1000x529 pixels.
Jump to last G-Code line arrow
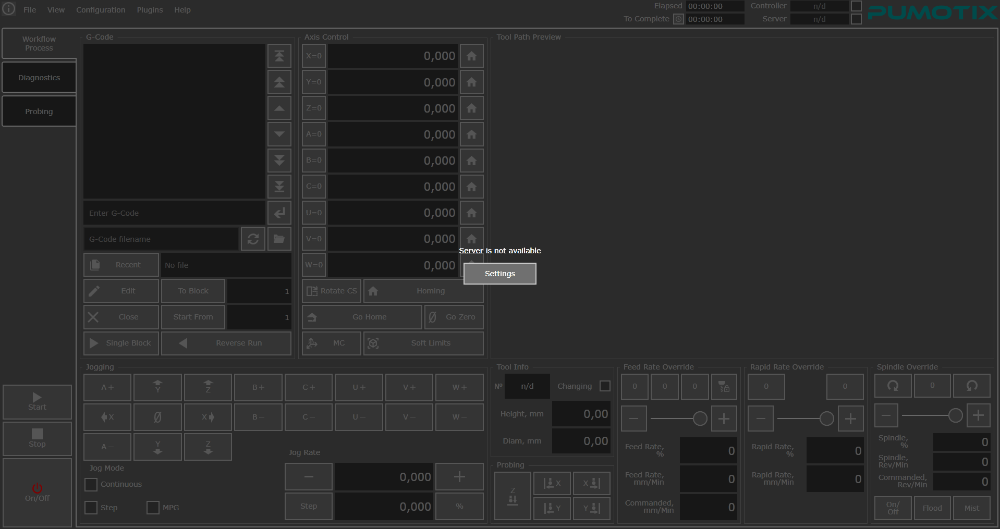click(279, 187)
